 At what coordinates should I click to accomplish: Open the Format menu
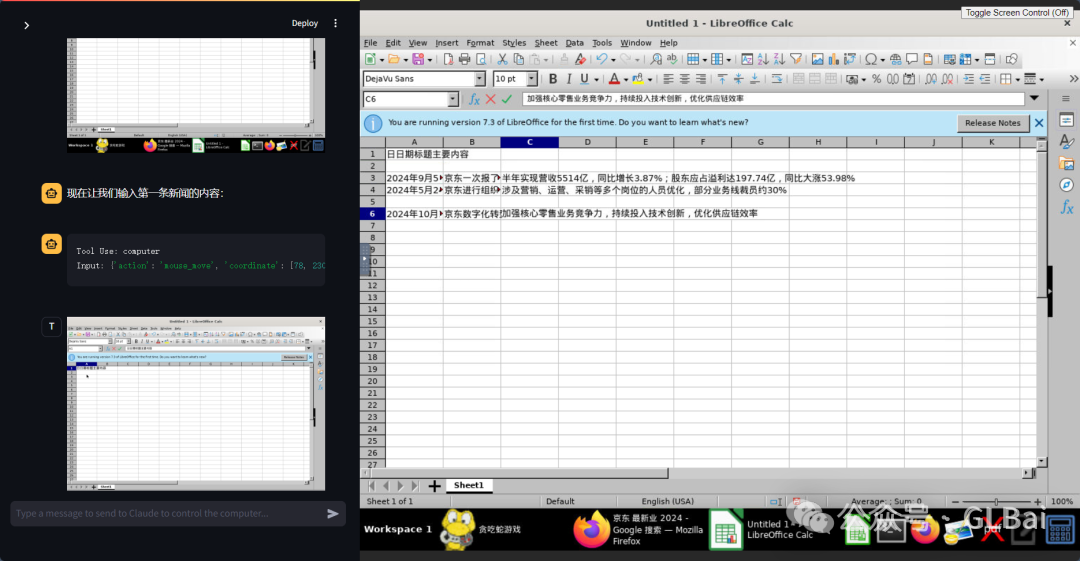pos(480,43)
